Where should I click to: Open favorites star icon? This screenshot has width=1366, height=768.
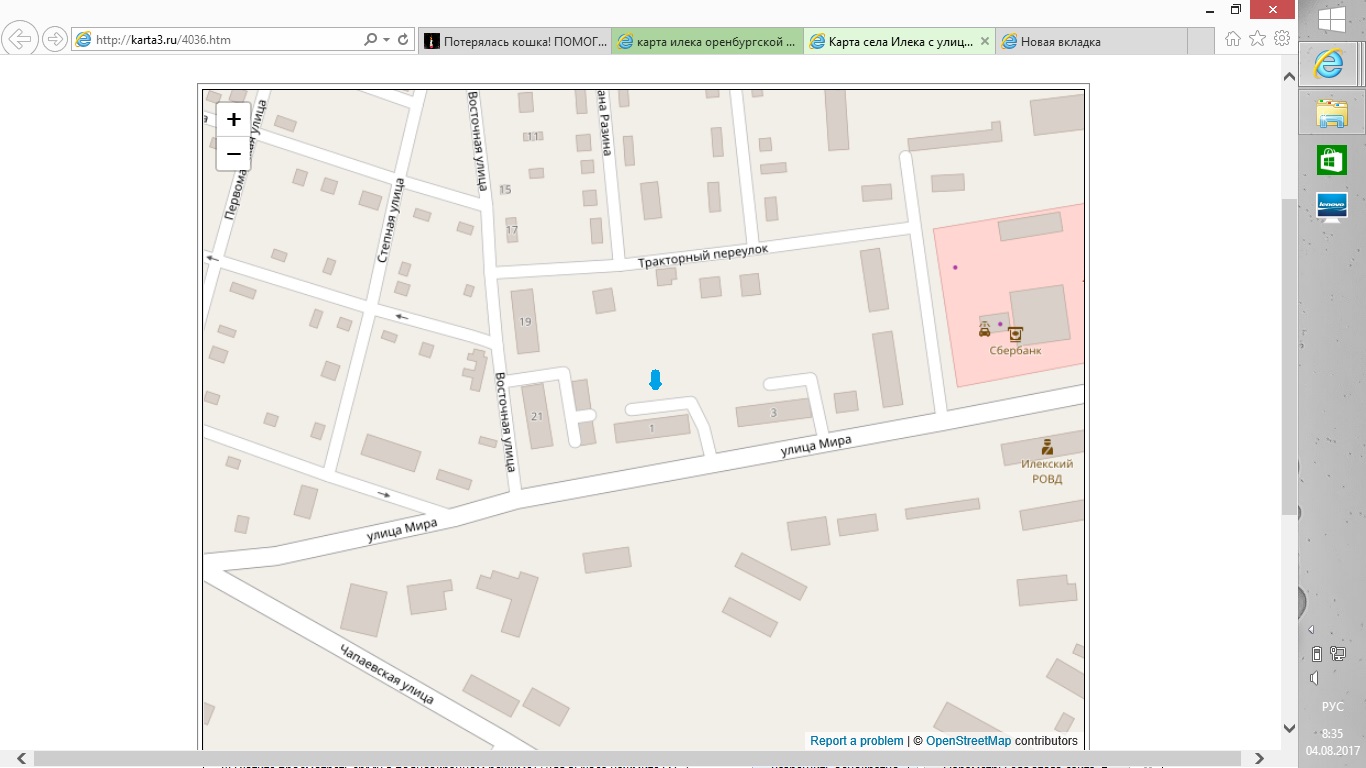click(1258, 39)
